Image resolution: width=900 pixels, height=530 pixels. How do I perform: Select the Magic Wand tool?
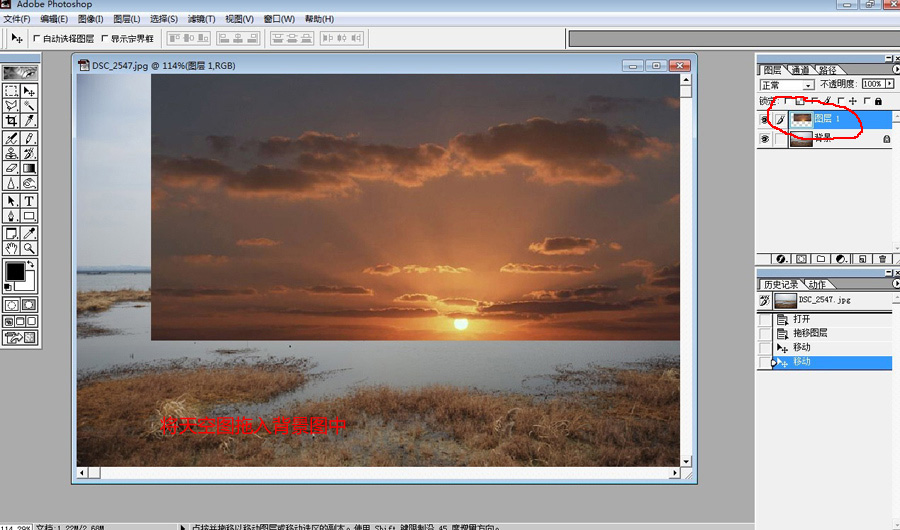click(x=29, y=106)
